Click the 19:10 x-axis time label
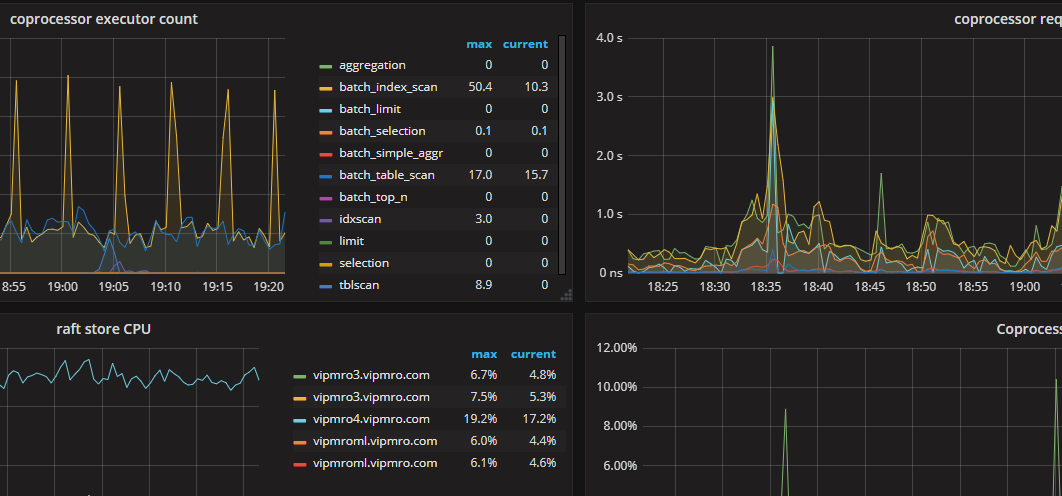The width and height of the screenshot is (1062, 496). [x=165, y=287]
